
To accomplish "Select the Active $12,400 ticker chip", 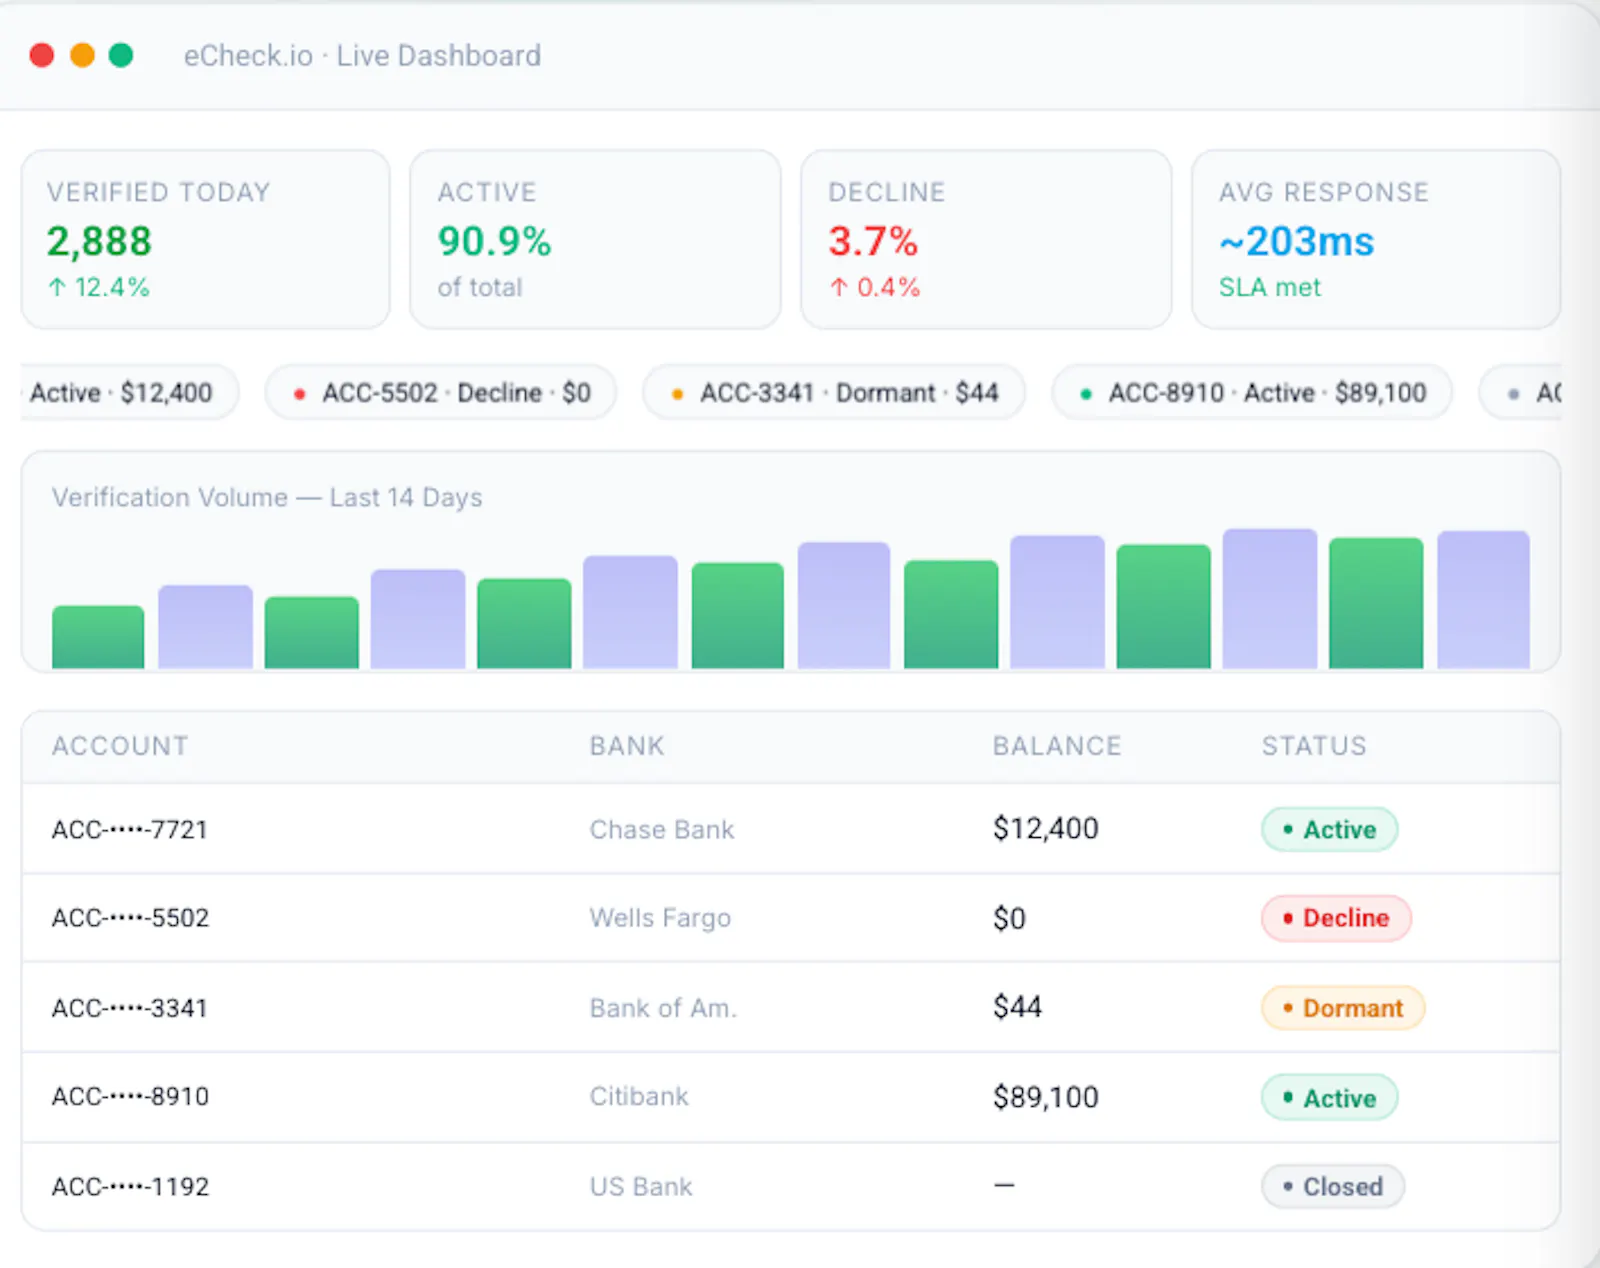I will pos(129,392).
